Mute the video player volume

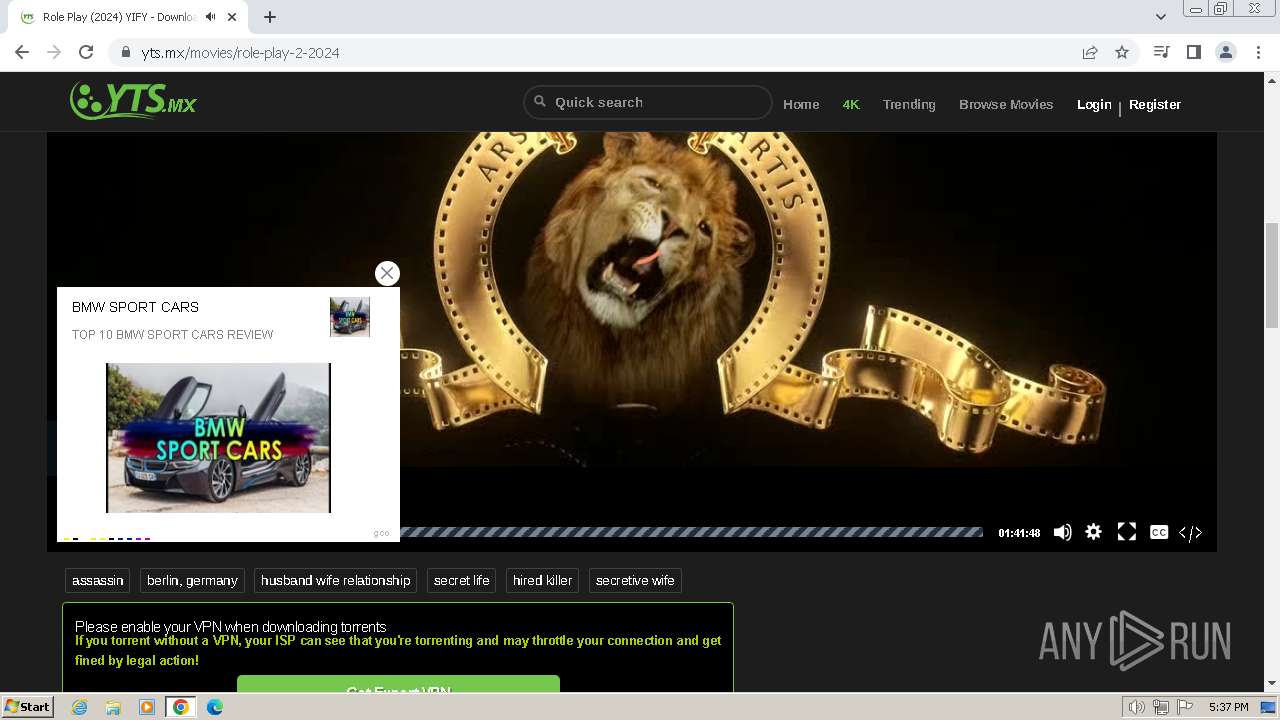click(x=1062, y=532)
